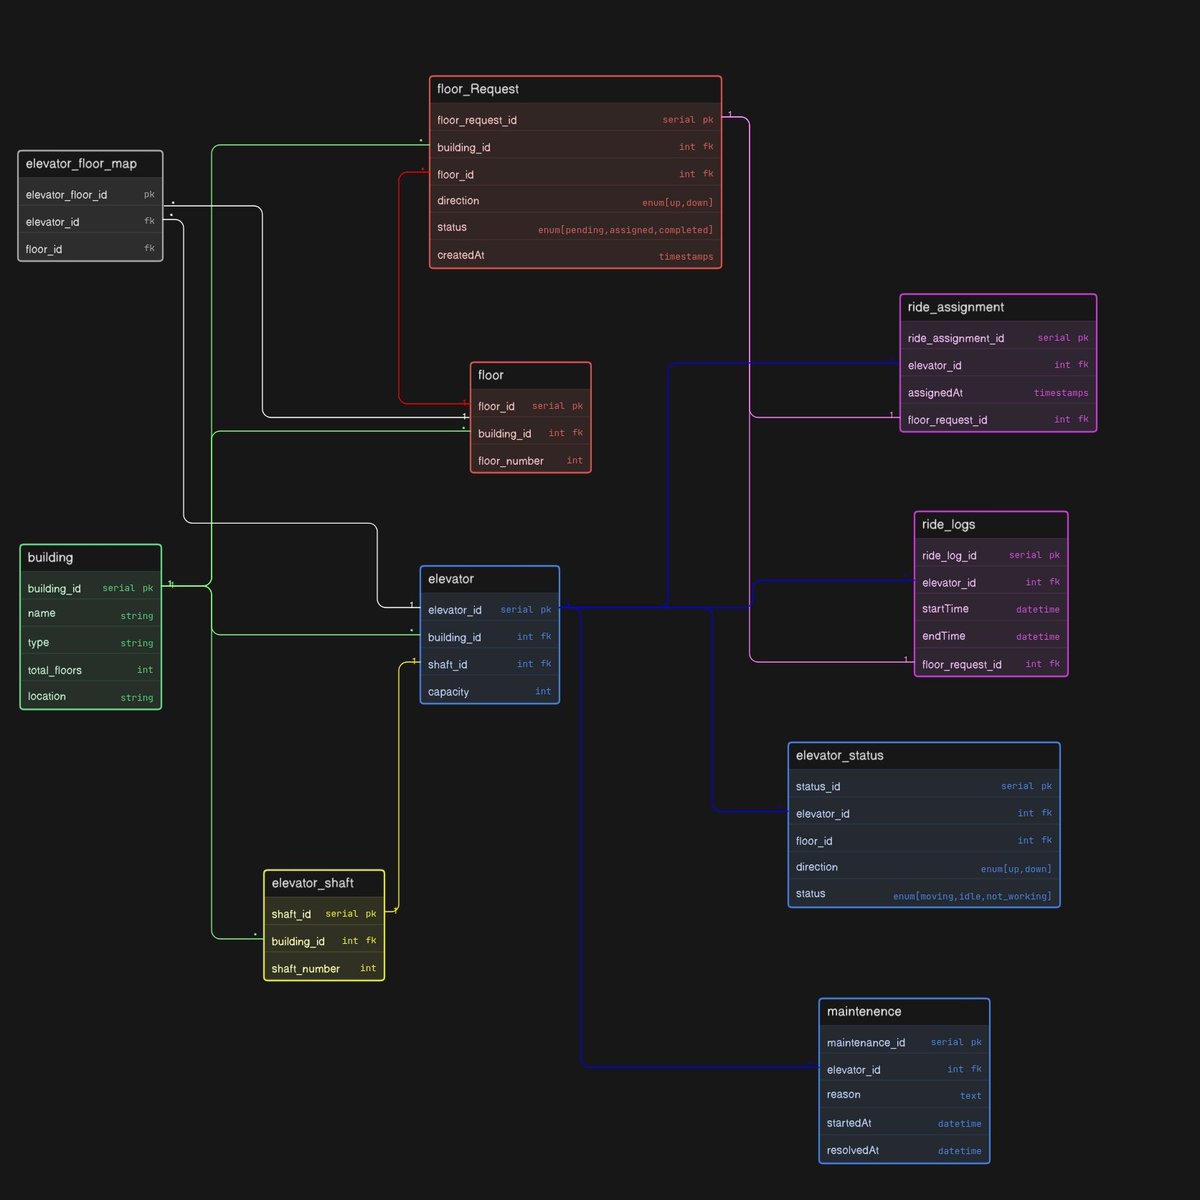This screenshot has width=1200, height=1200.
Task: Click floor_request_id row in ride_logs table
Action: click(x=991, y=663)
